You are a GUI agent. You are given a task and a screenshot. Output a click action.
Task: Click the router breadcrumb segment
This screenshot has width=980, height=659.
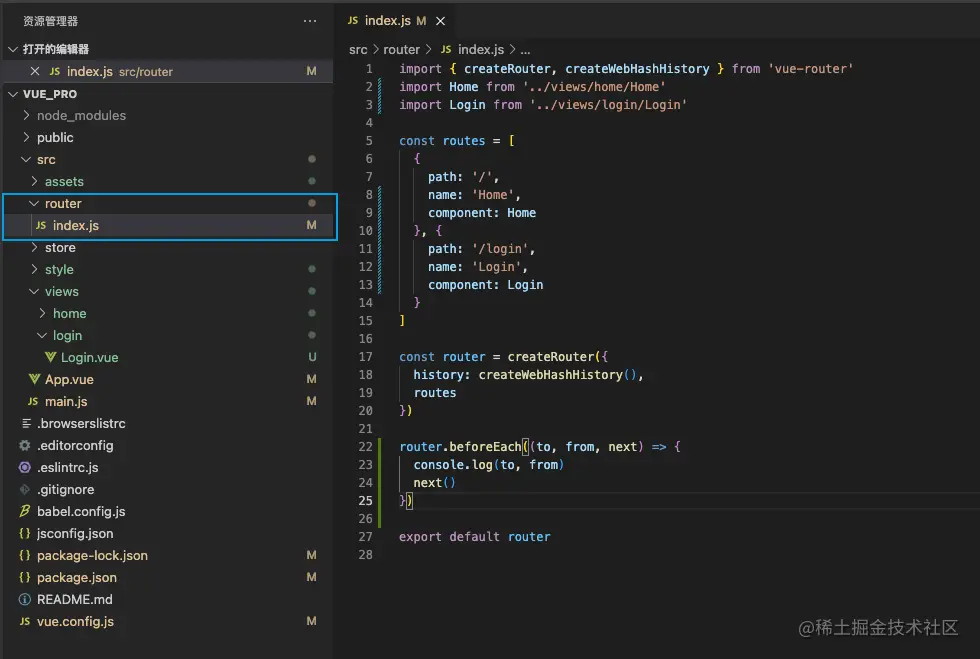[x=401, y=49]
